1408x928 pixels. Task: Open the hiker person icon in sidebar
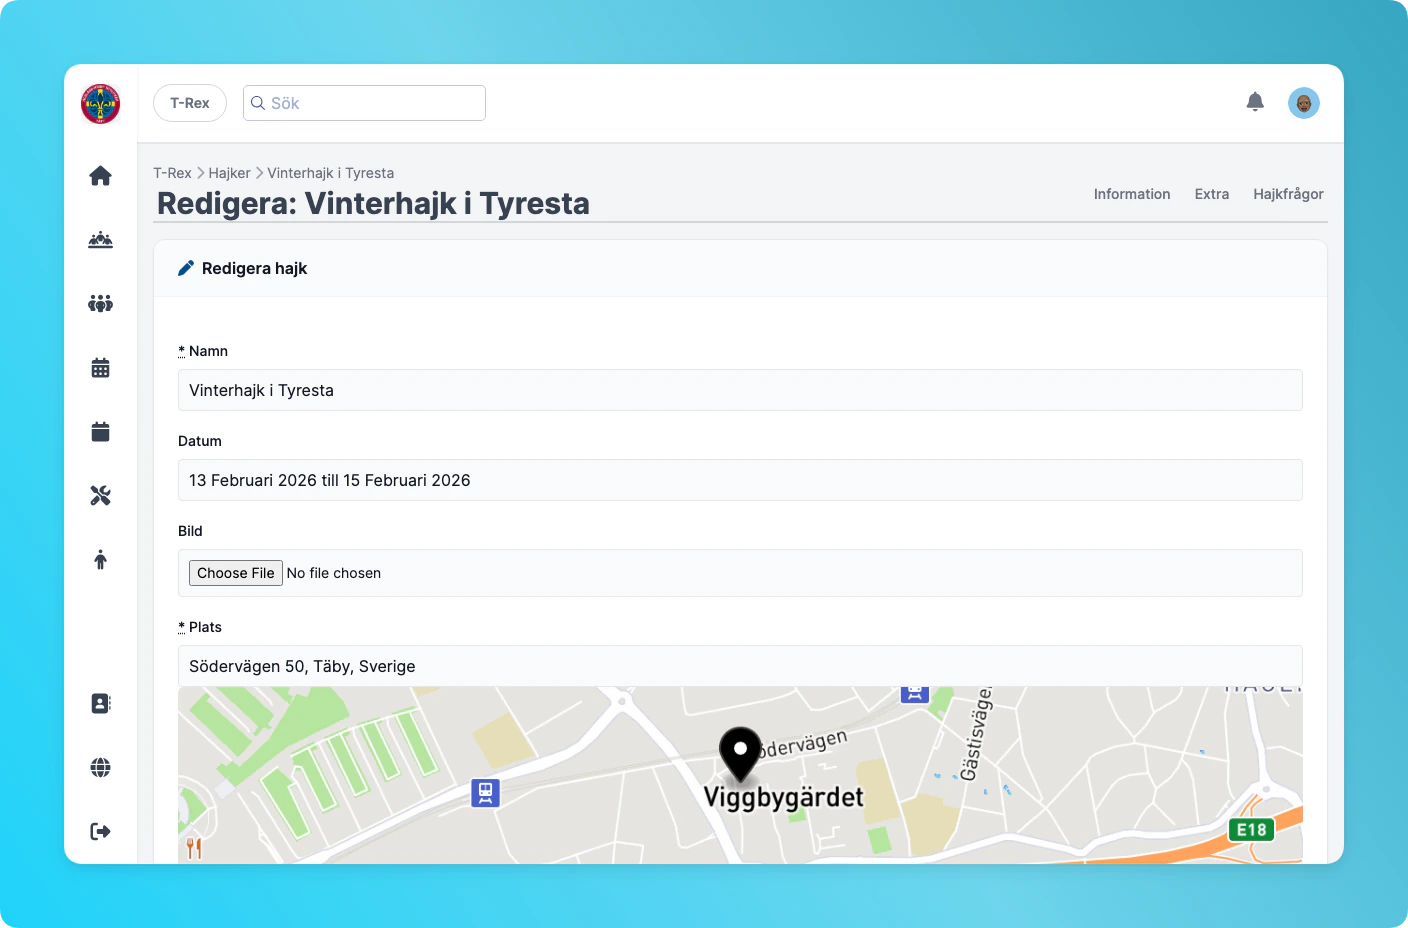pyautogui.click(x=100, y=560)
